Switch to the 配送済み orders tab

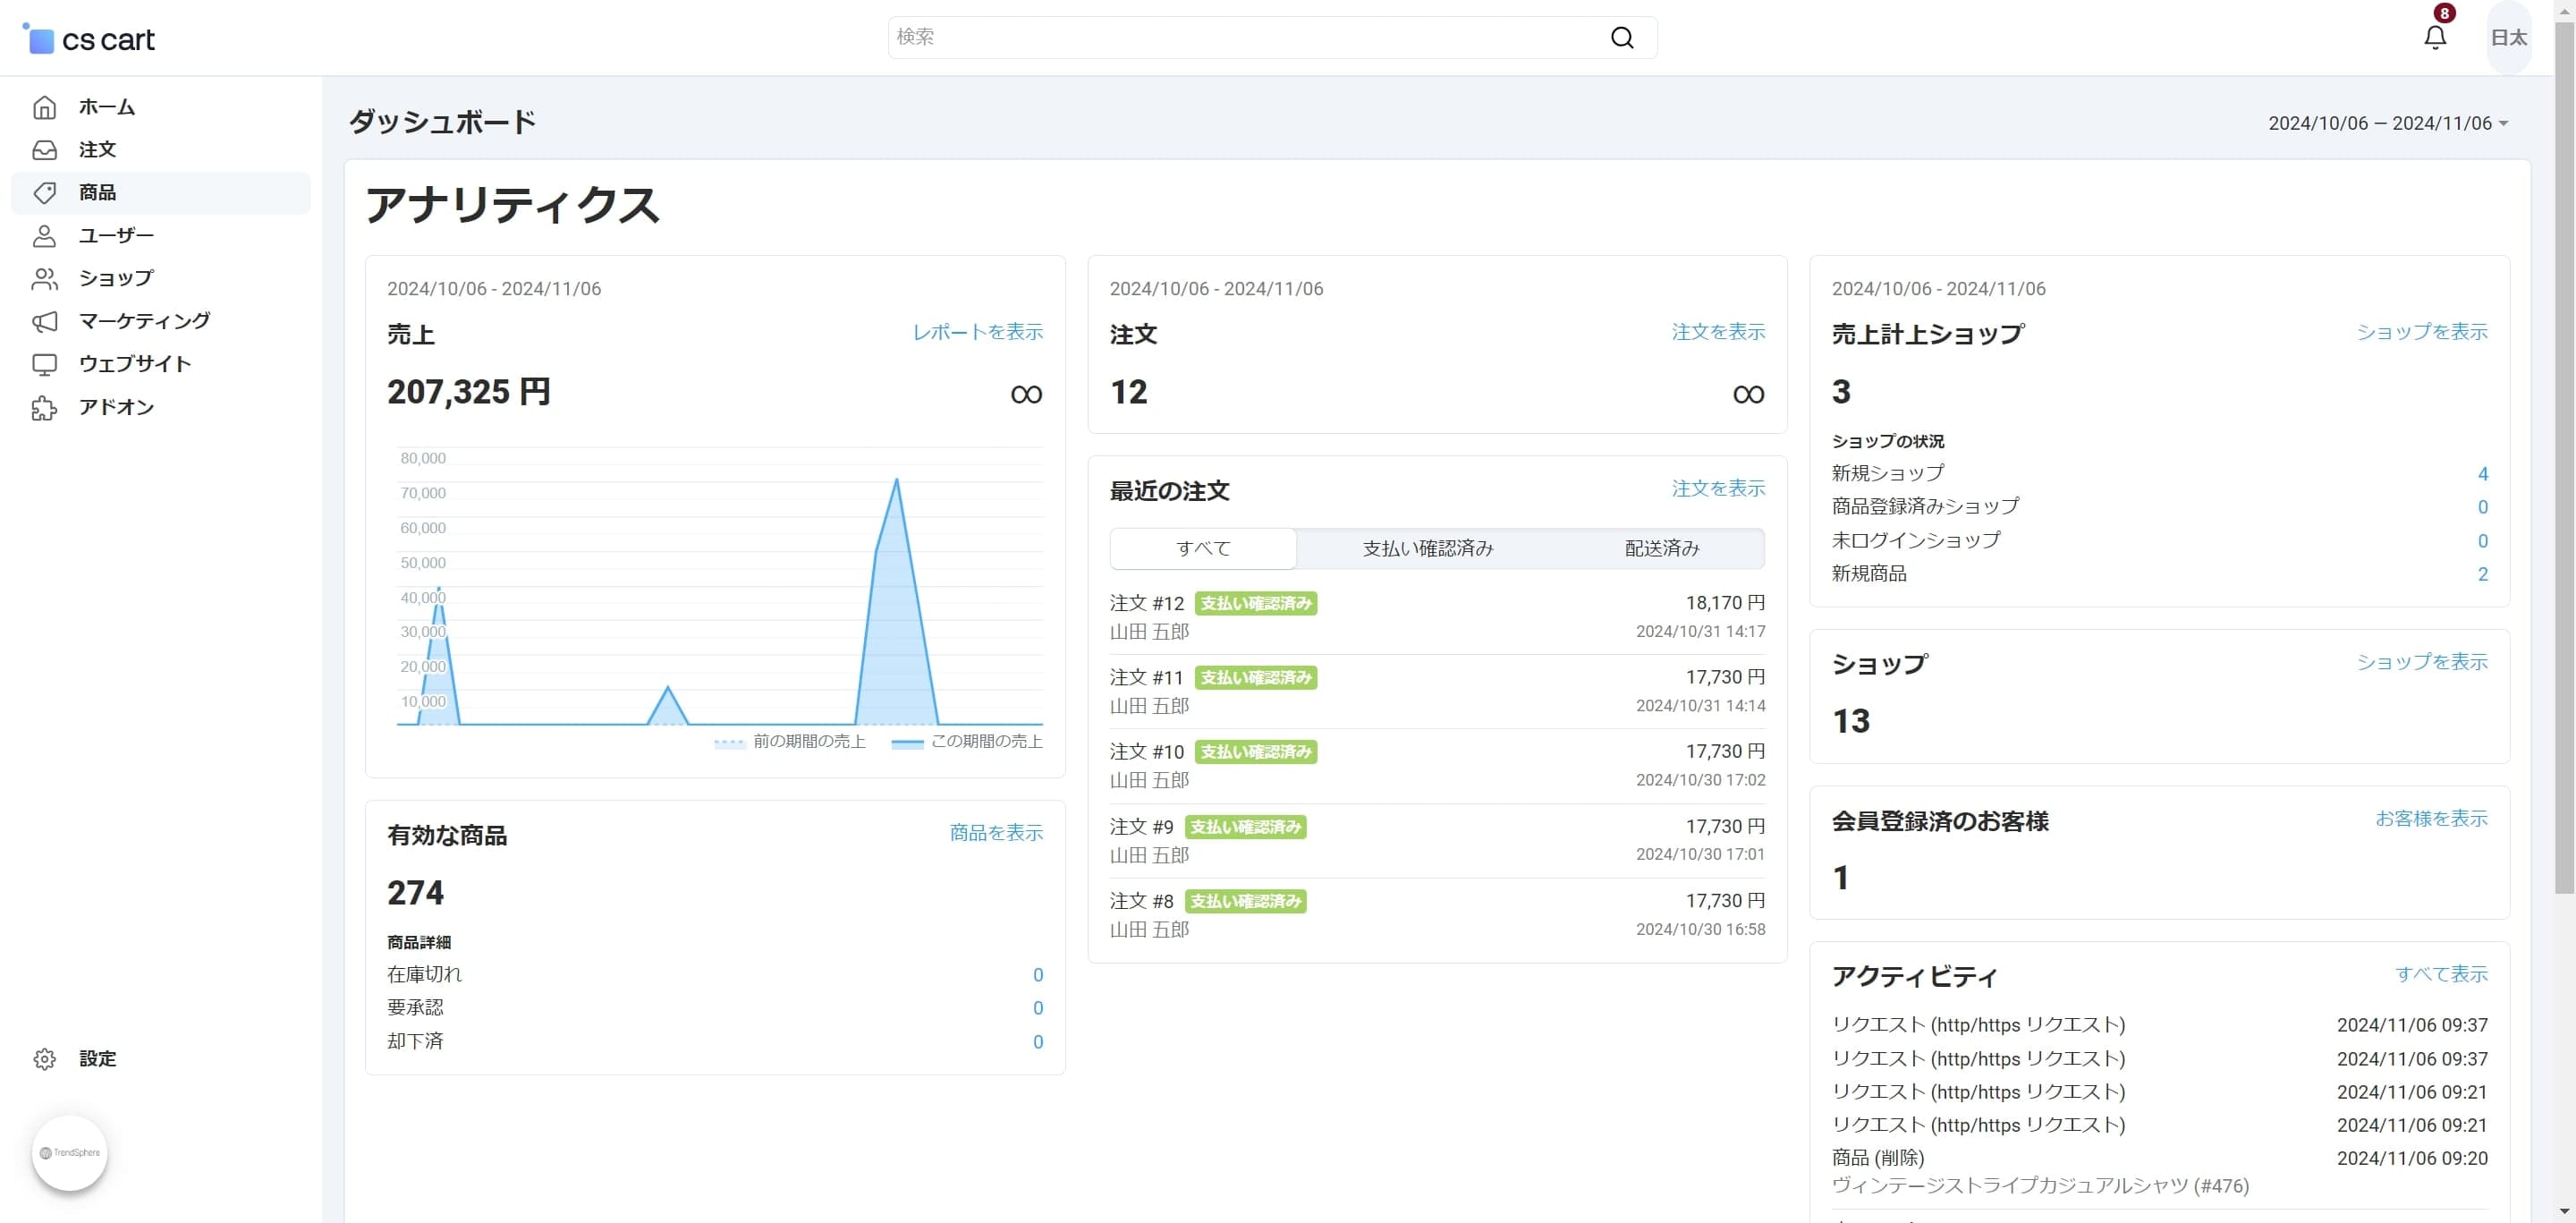(x=1661, y=548)
